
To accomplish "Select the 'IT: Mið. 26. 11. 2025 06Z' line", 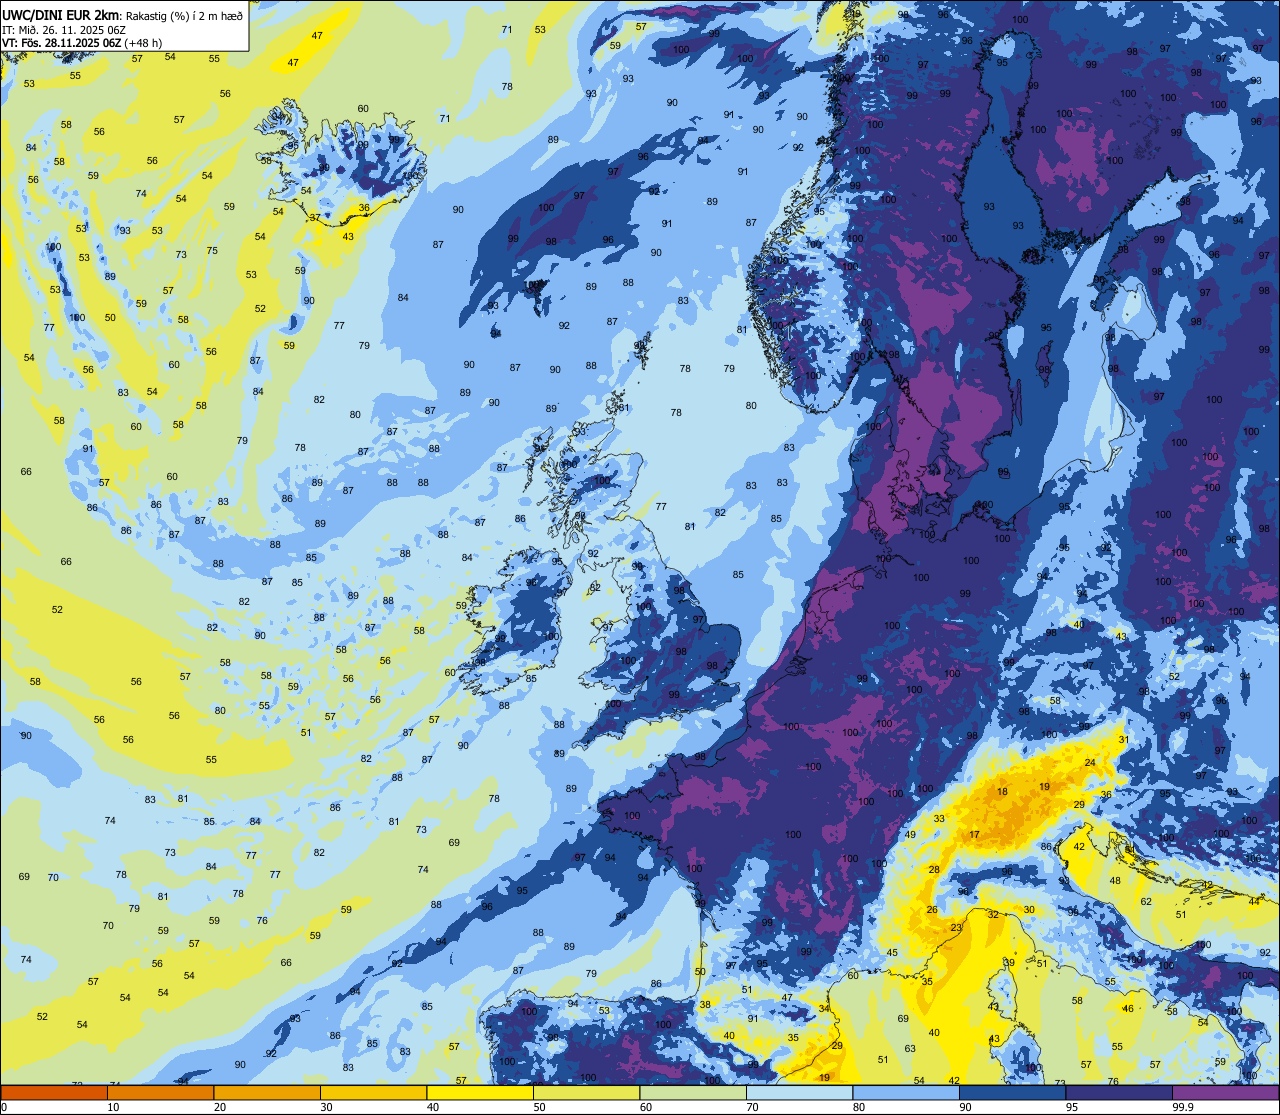I will pyautogui.click(x=64, y=29).
